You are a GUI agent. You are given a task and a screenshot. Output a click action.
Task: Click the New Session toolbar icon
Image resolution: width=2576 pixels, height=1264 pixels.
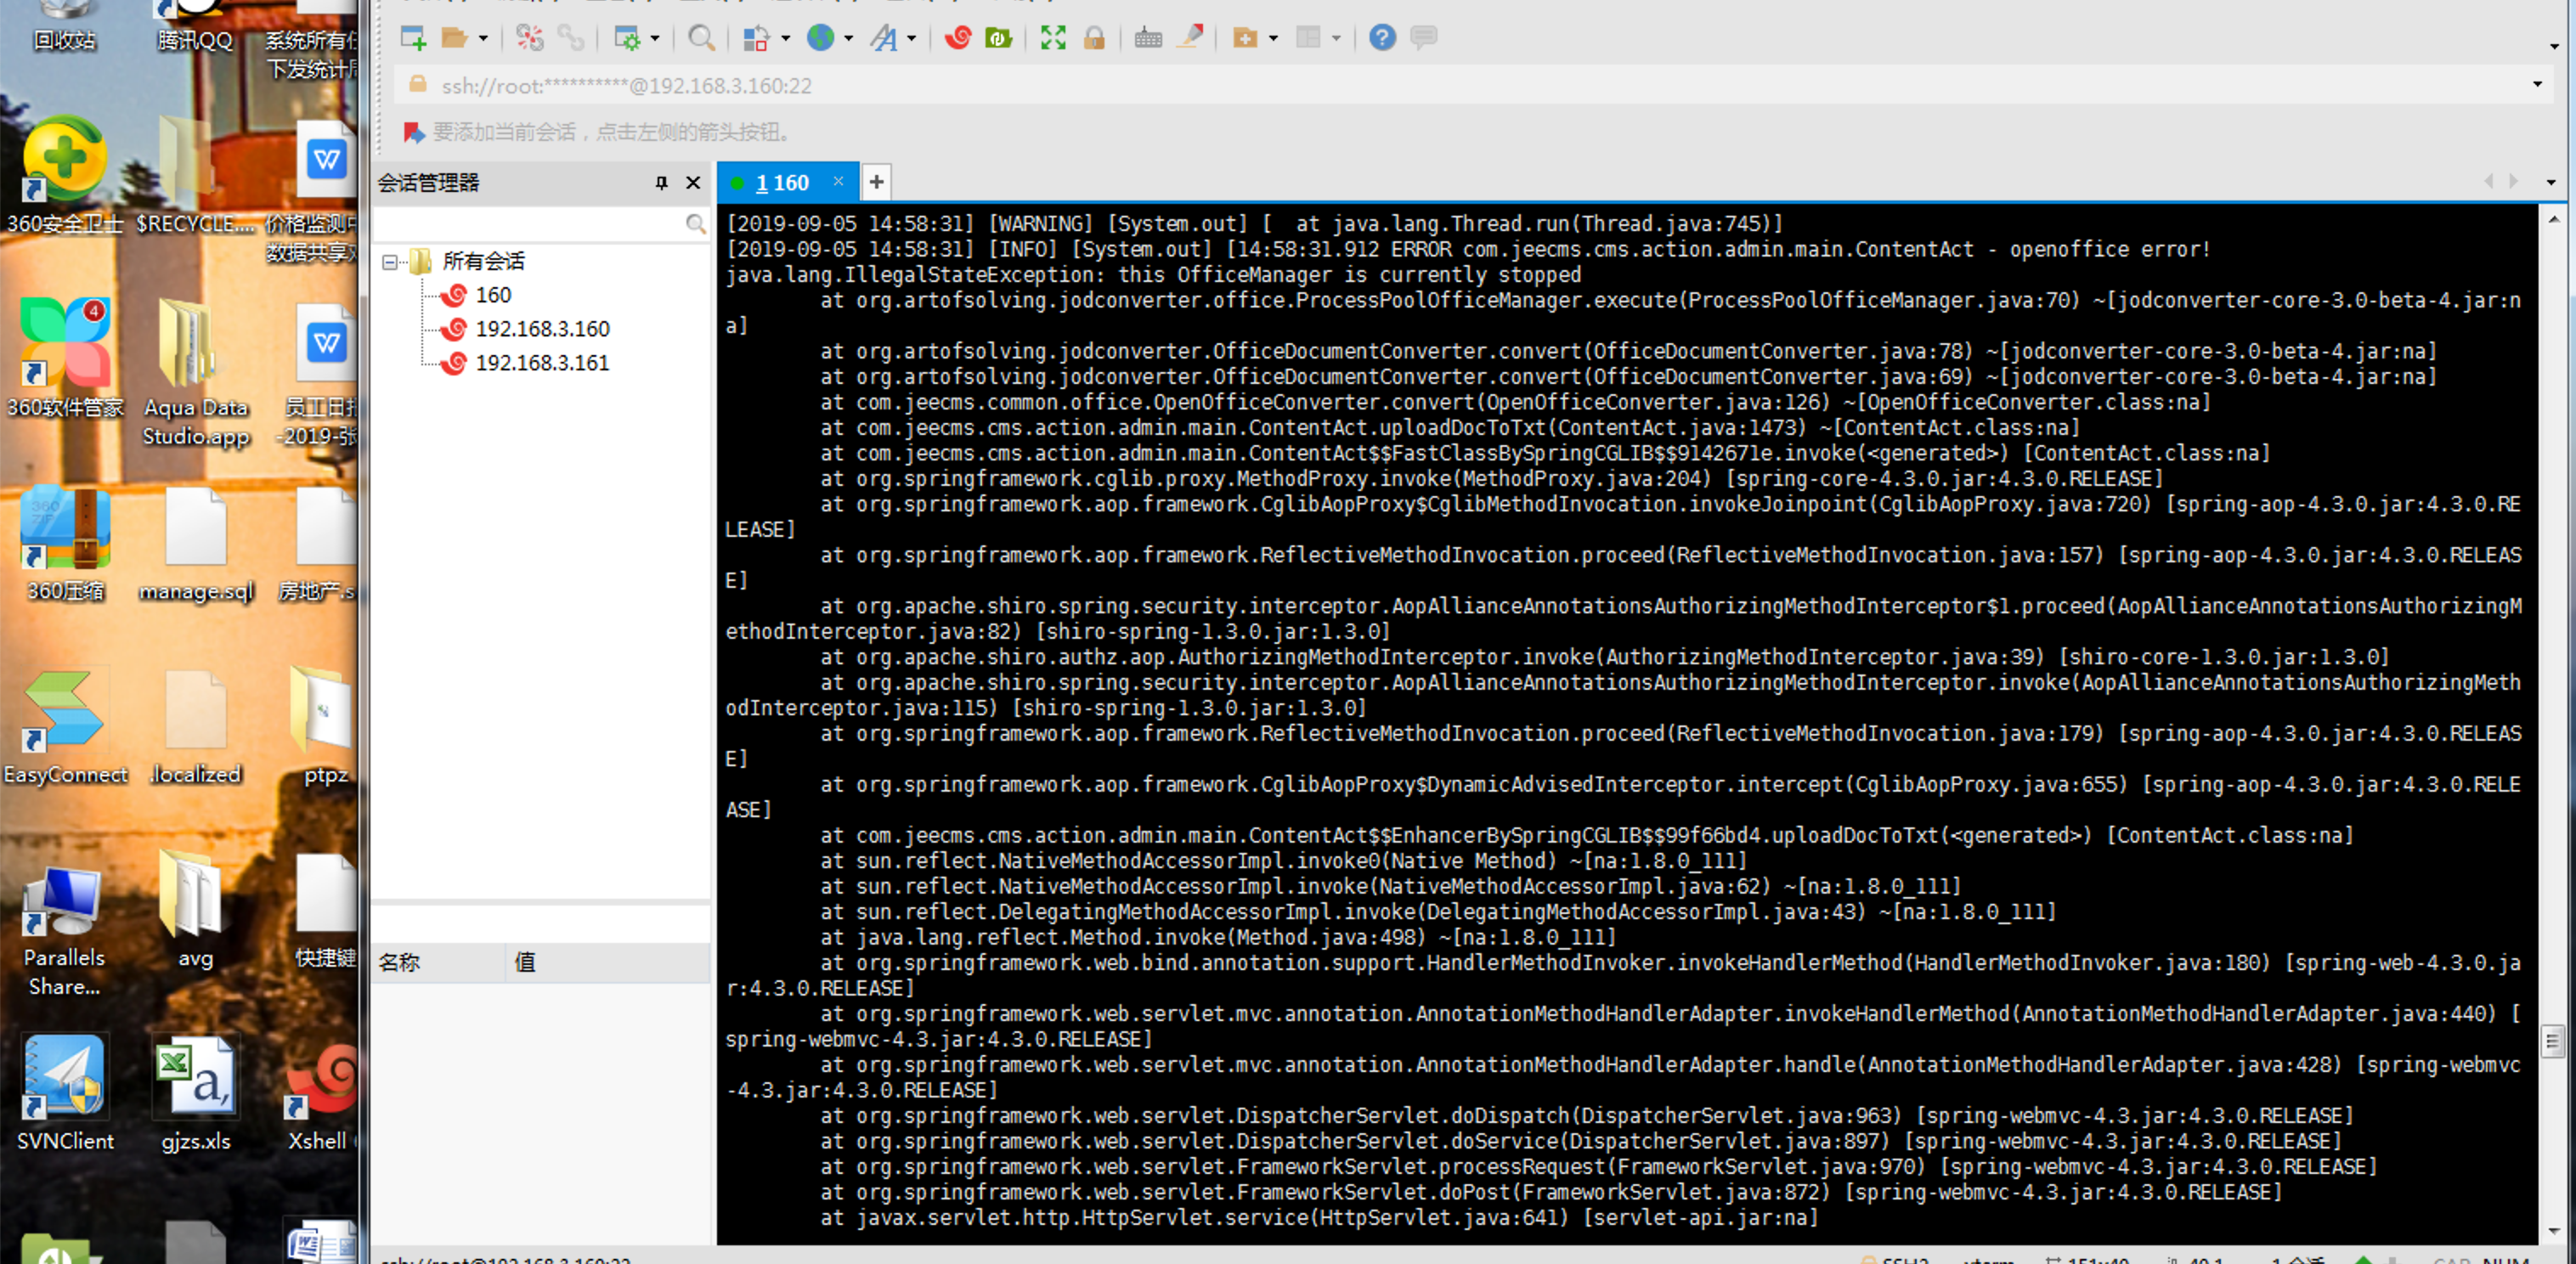pos(413,38)
